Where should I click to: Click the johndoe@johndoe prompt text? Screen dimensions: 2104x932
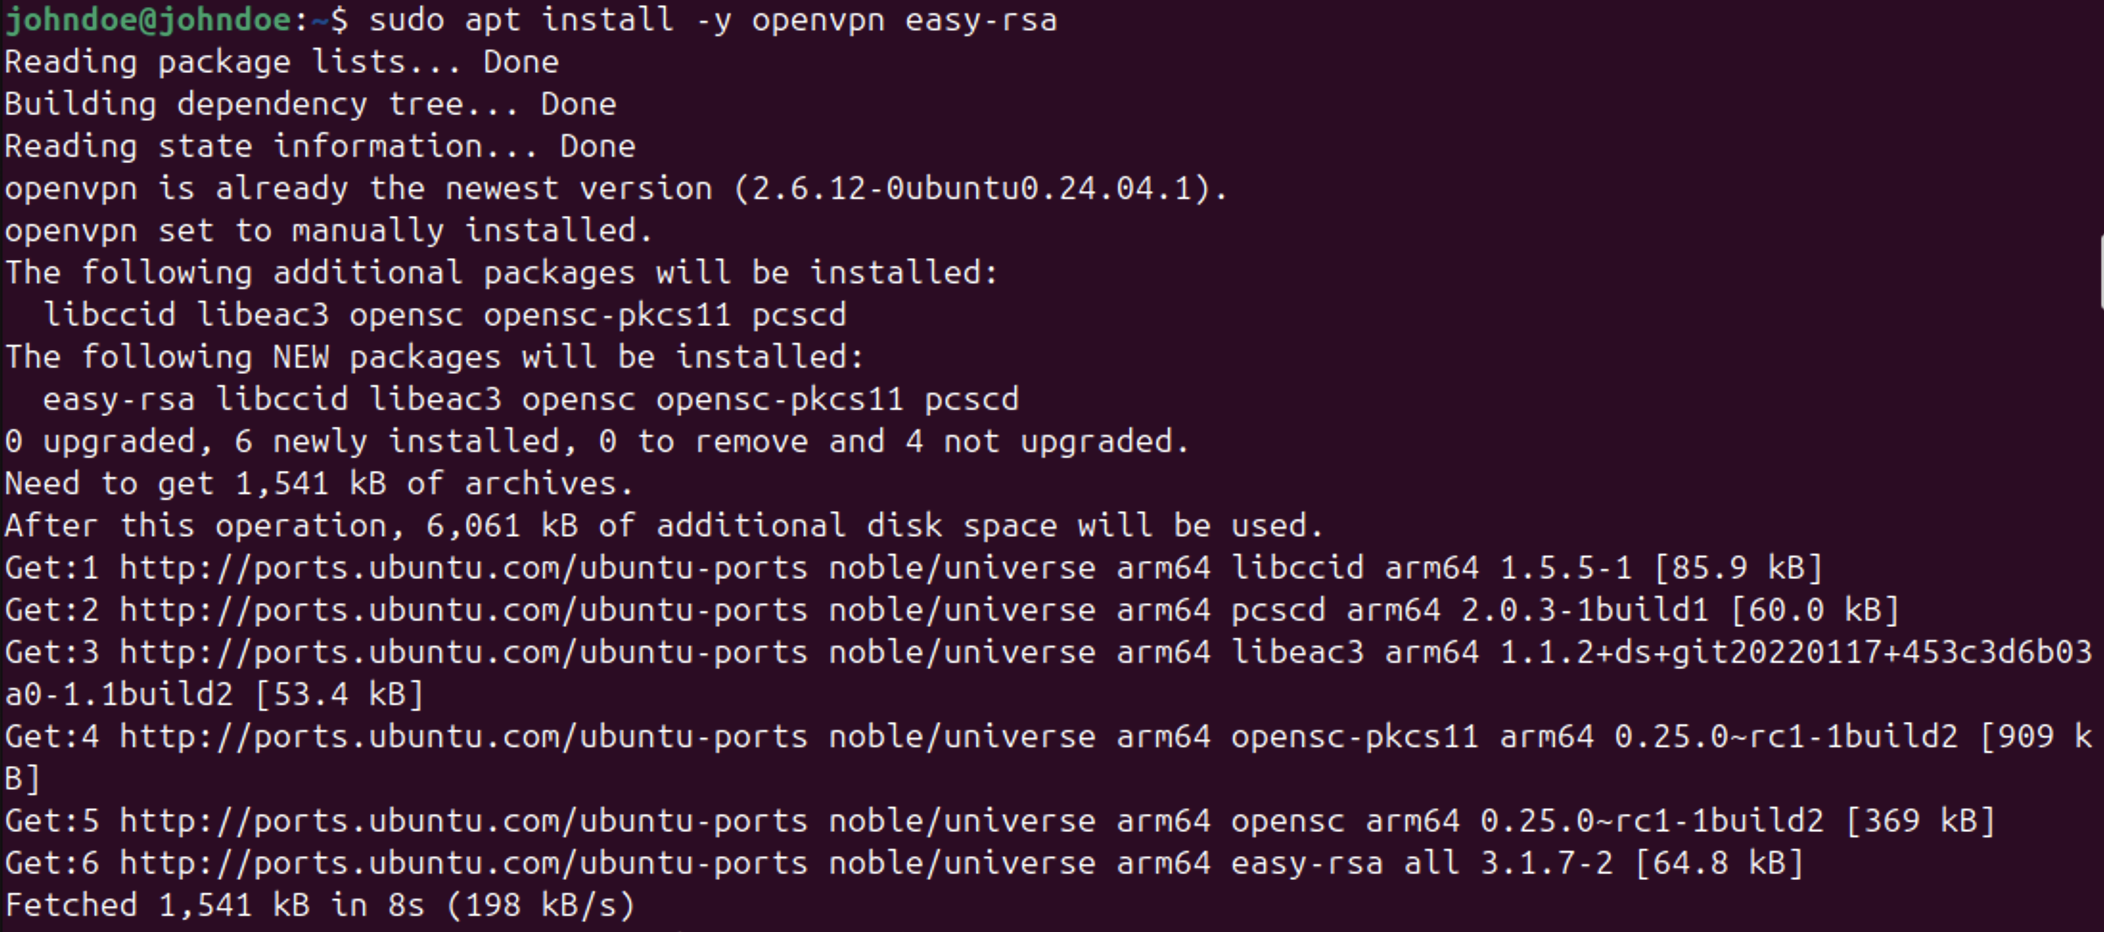149,20
